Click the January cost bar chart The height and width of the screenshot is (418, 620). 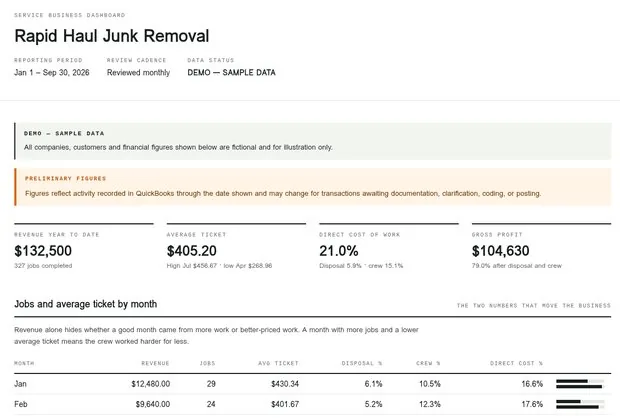coord(580,384)
